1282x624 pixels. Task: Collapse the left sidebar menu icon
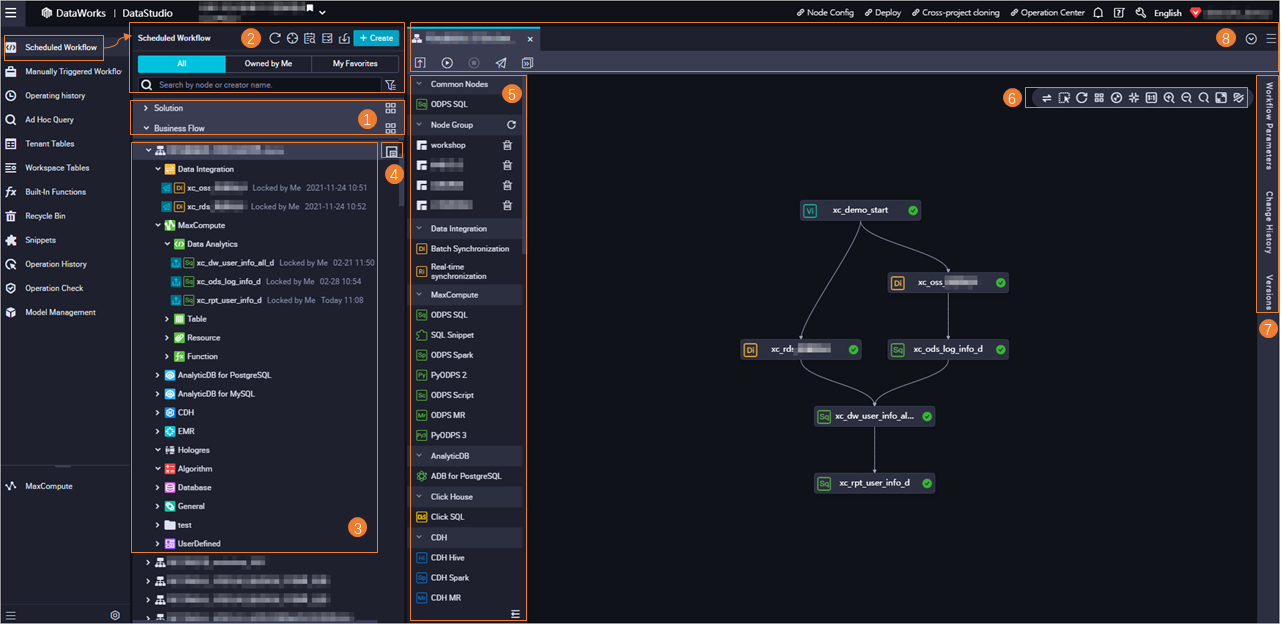11,615
